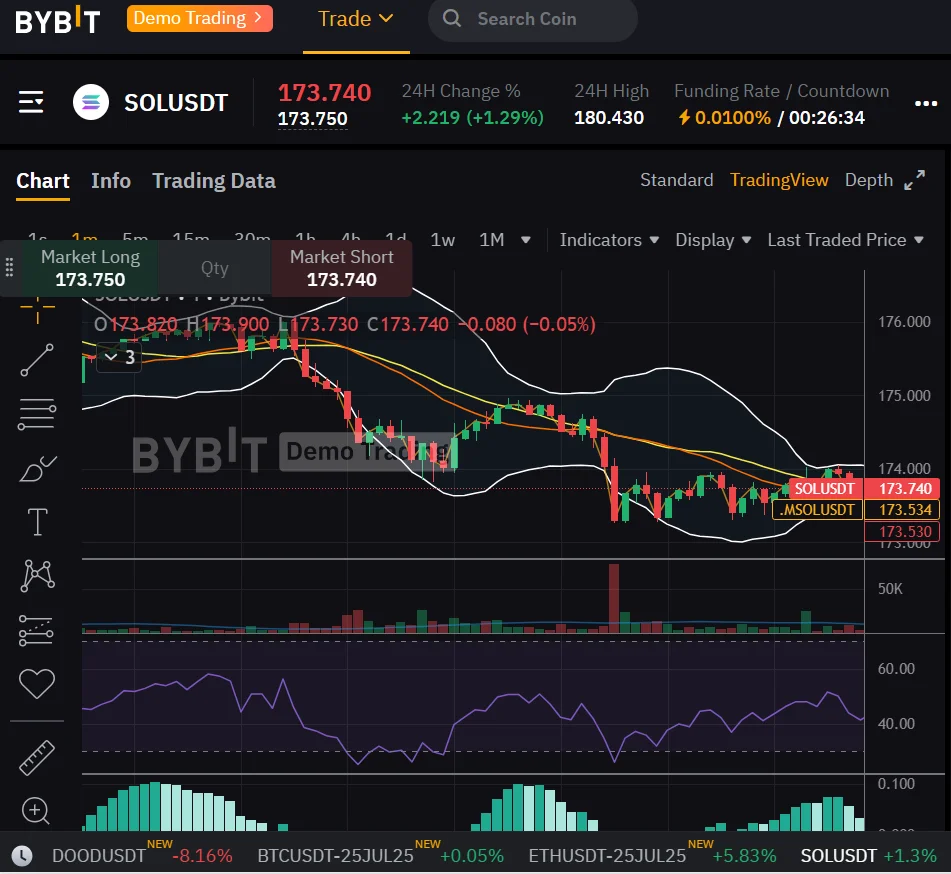Select the horizontal lines Fibonacci tool
This screenshot has width=951, height=874.
tap(38, 415)
